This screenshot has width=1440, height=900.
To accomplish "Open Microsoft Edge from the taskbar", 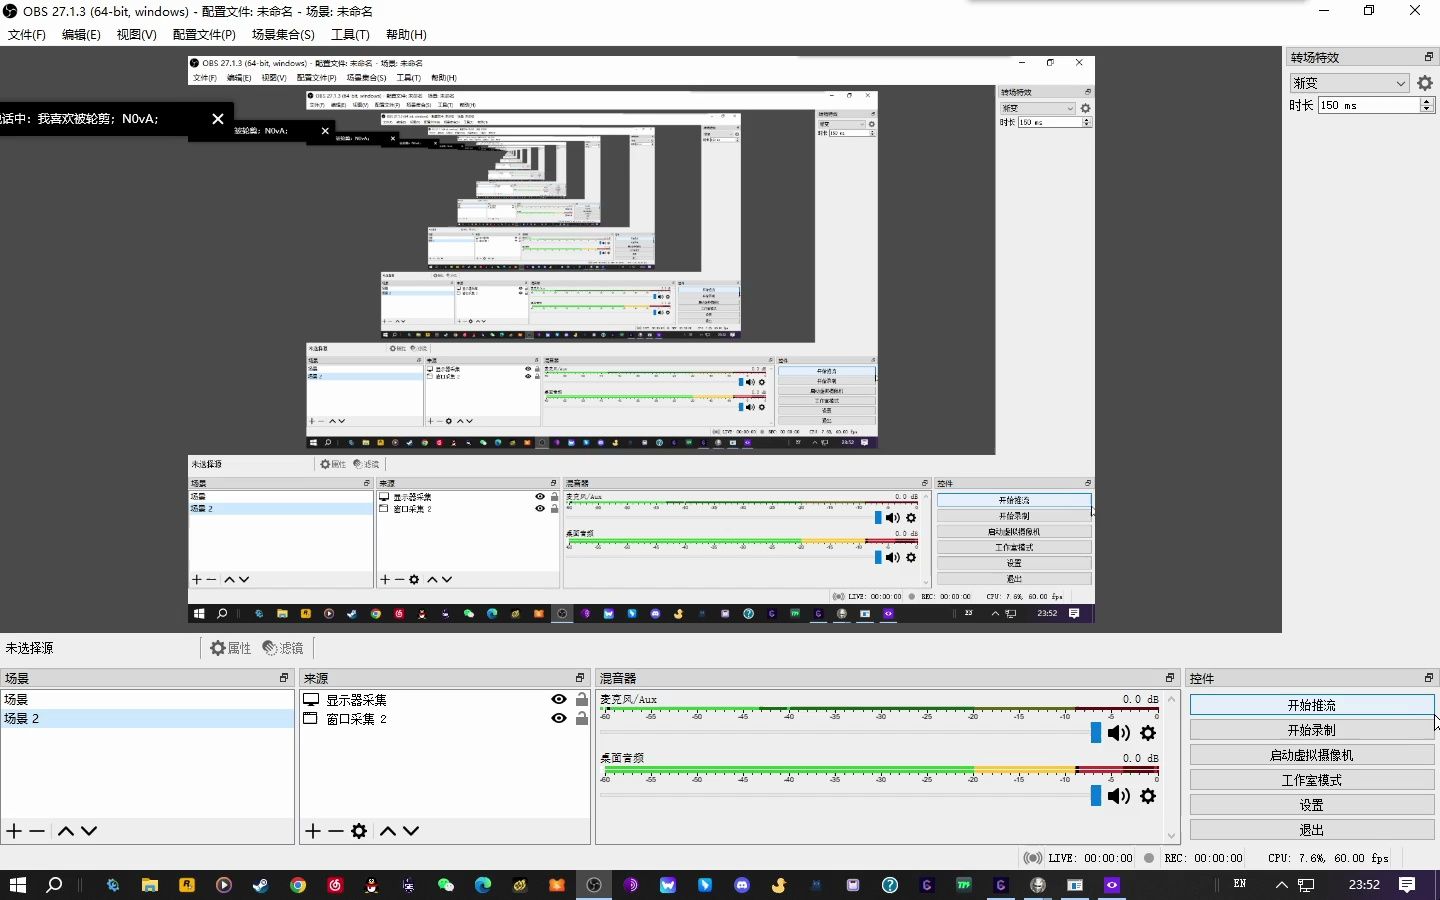I will tap(483, 885).
